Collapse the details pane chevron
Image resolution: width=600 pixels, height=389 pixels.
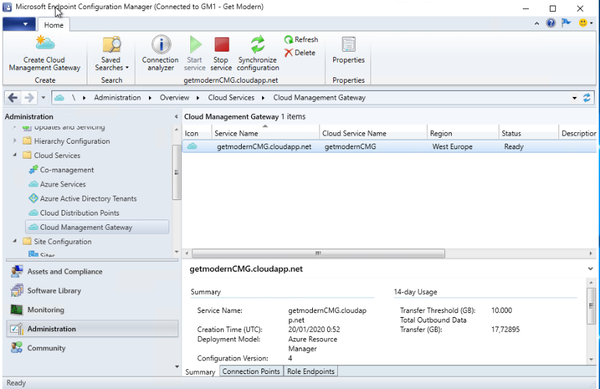pyautogui.click(x=590, y=269)
